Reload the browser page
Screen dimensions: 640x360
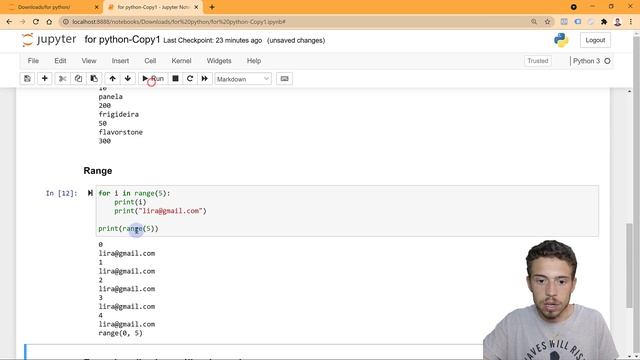tap(36, 22)
